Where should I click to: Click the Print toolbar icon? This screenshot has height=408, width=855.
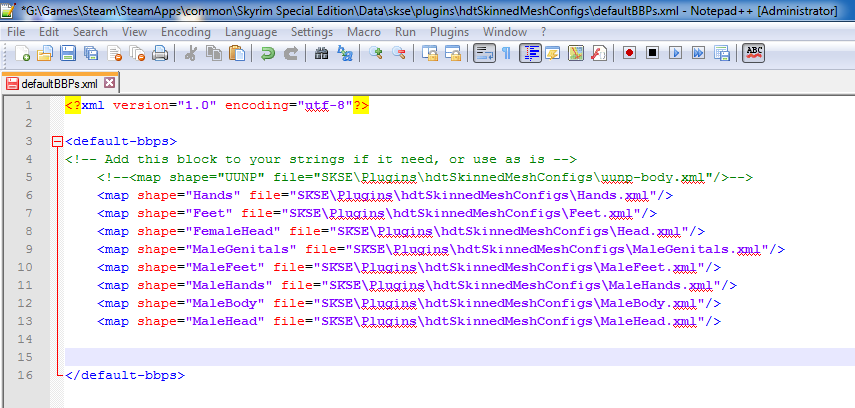(x=160, y=53)
